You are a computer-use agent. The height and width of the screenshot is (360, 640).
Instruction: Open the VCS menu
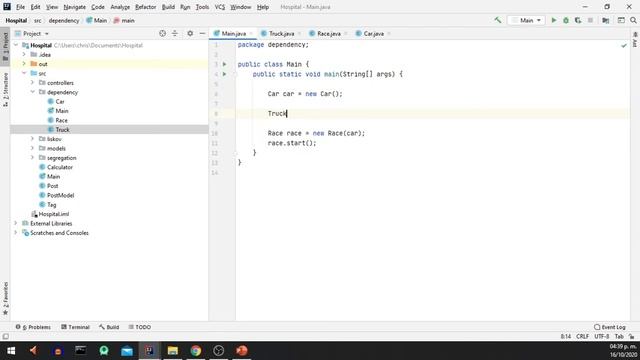click(220, 7)
